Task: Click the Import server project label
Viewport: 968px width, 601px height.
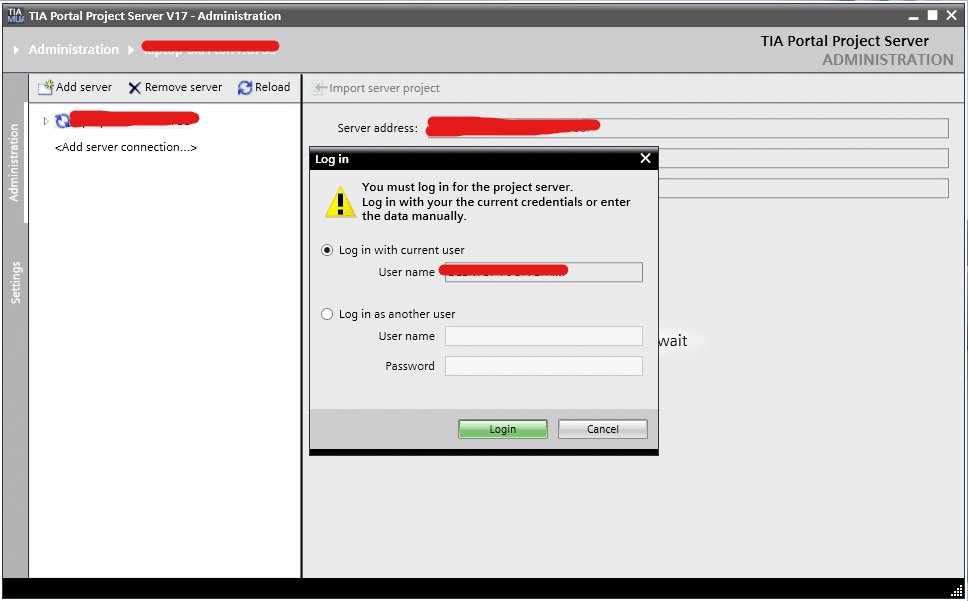Action: (x=384, y=88)
